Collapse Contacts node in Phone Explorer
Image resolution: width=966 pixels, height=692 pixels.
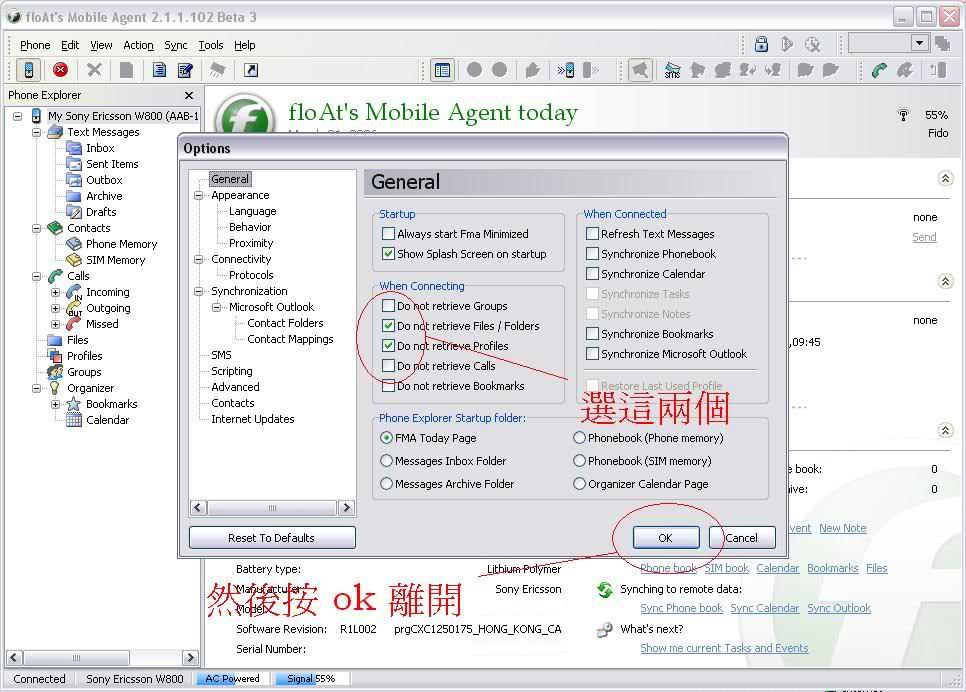pyautogui.click(x=36, y=228)
